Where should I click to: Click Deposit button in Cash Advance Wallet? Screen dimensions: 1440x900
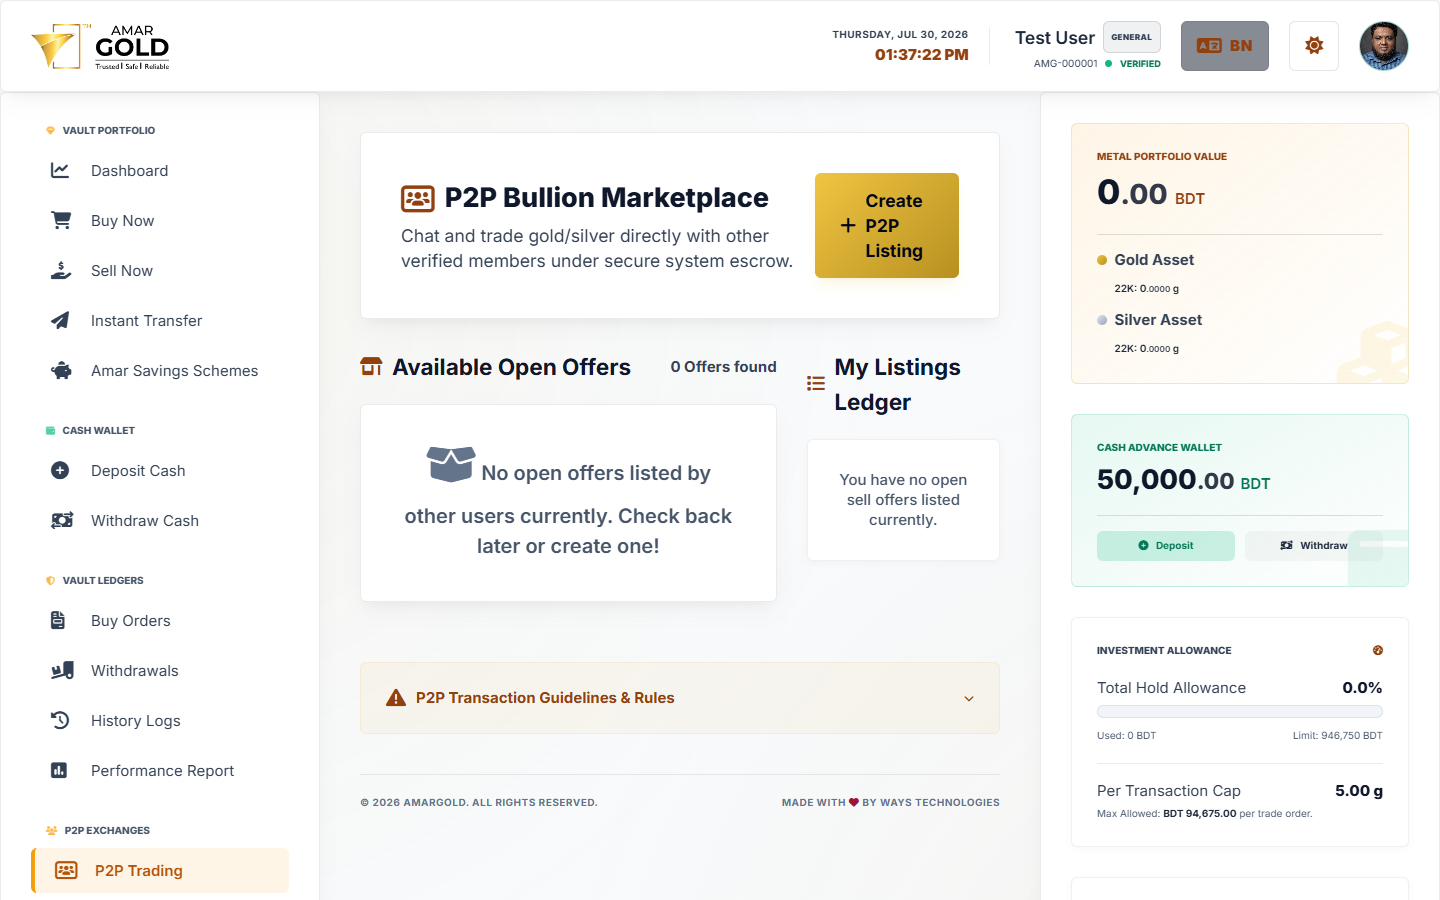tap(1166, 546)
